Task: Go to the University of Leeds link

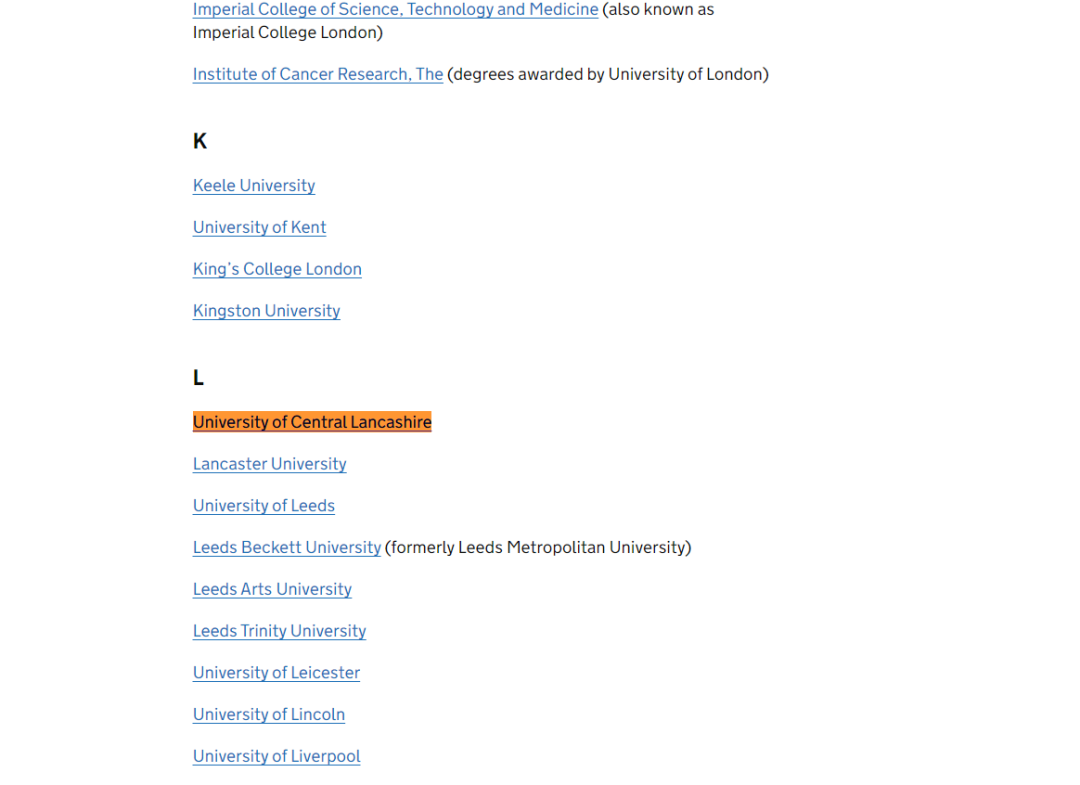Action: pos(263,506)
